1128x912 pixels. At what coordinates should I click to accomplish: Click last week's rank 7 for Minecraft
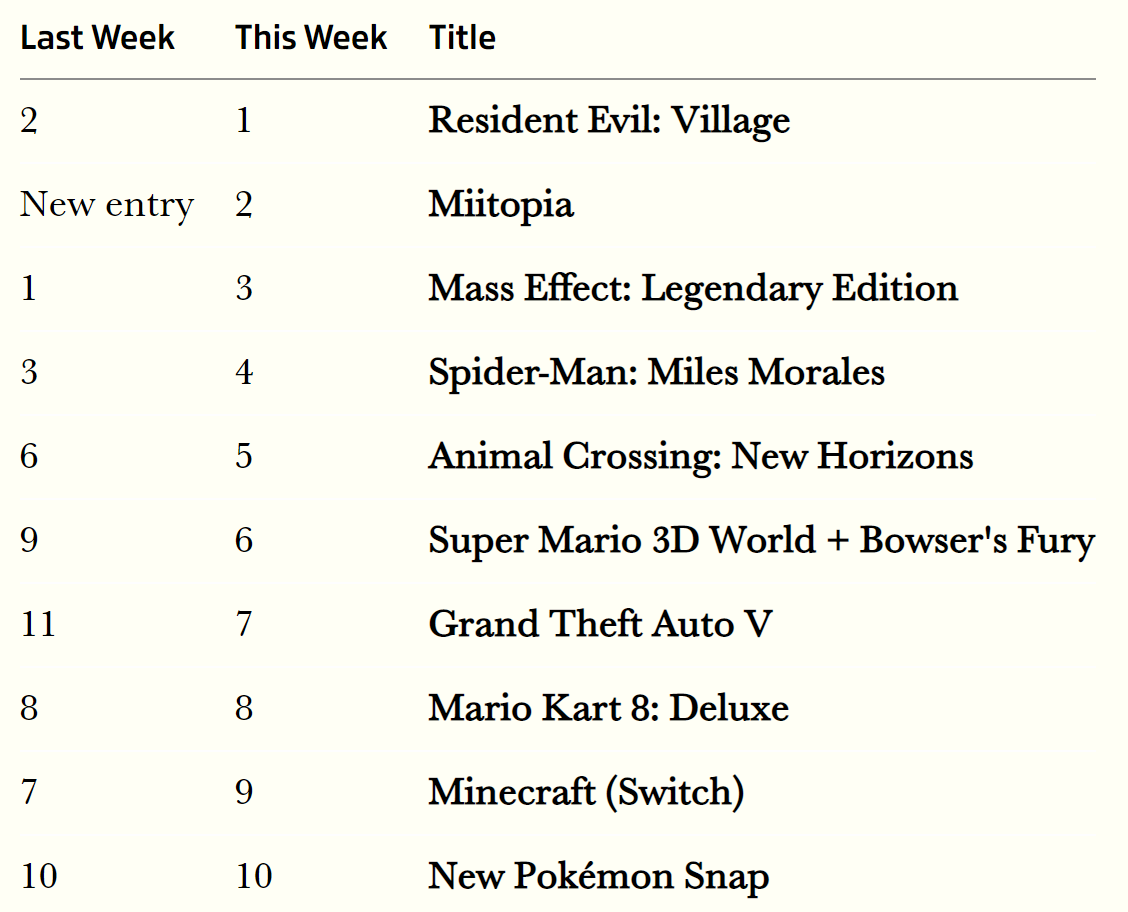[29, 793]
